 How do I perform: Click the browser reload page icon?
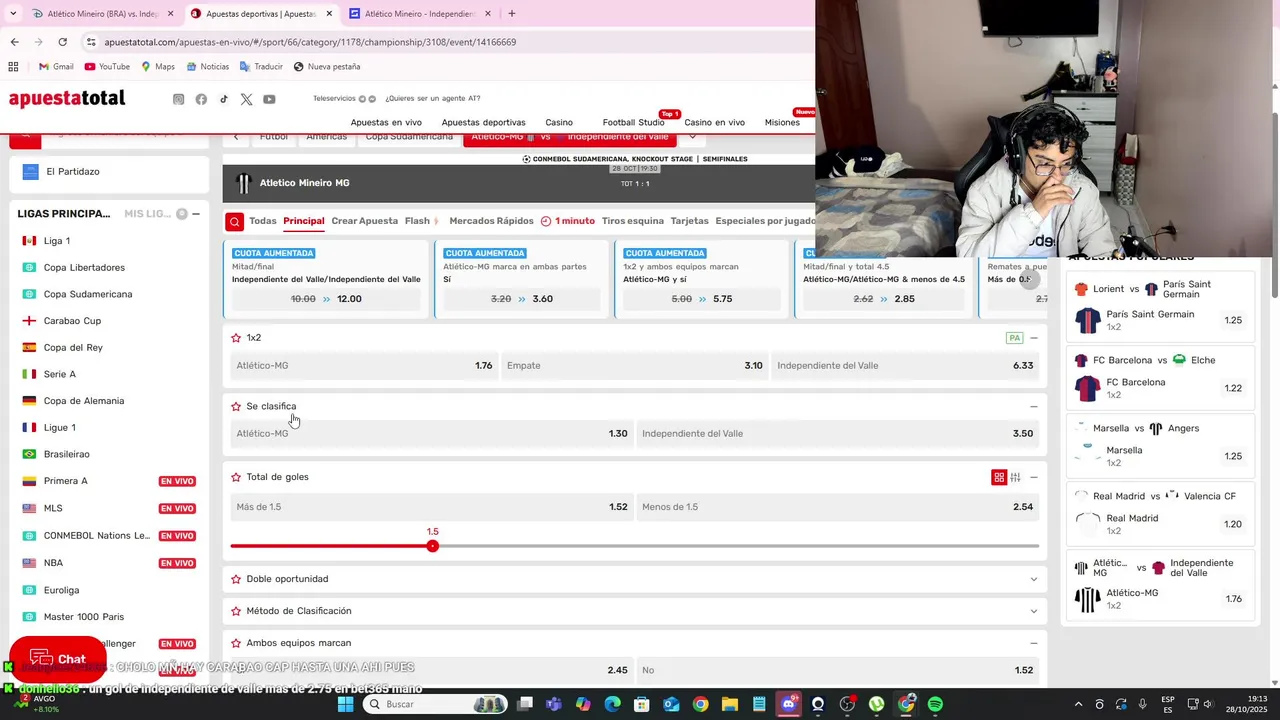point(62,42)
